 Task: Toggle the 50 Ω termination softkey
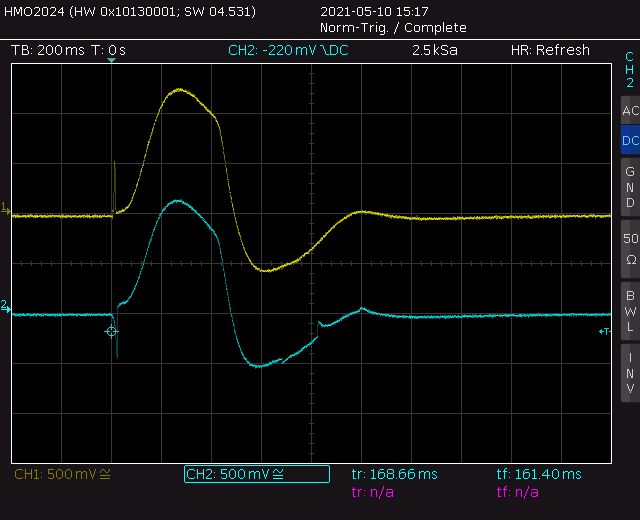coord(630,249)
